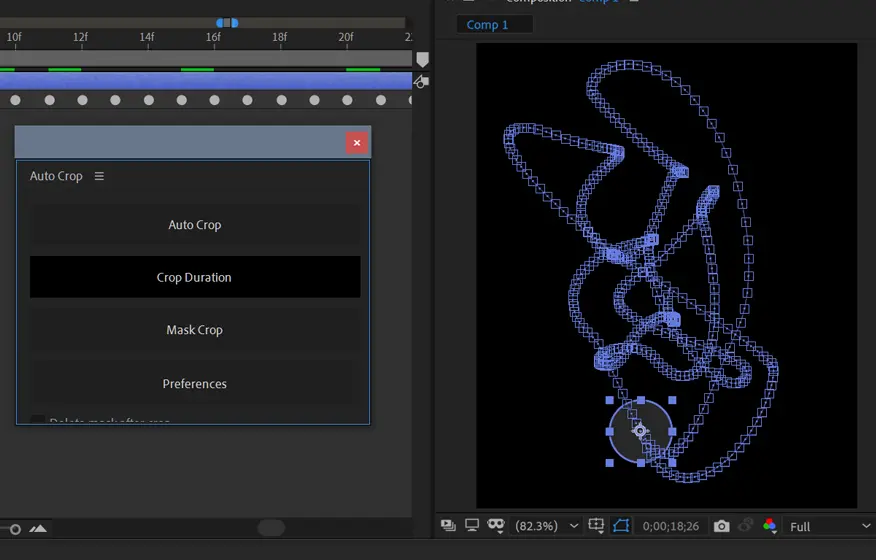Click the 20f mark on time ruler
The image size is (876, 560).
coord(346,37)
